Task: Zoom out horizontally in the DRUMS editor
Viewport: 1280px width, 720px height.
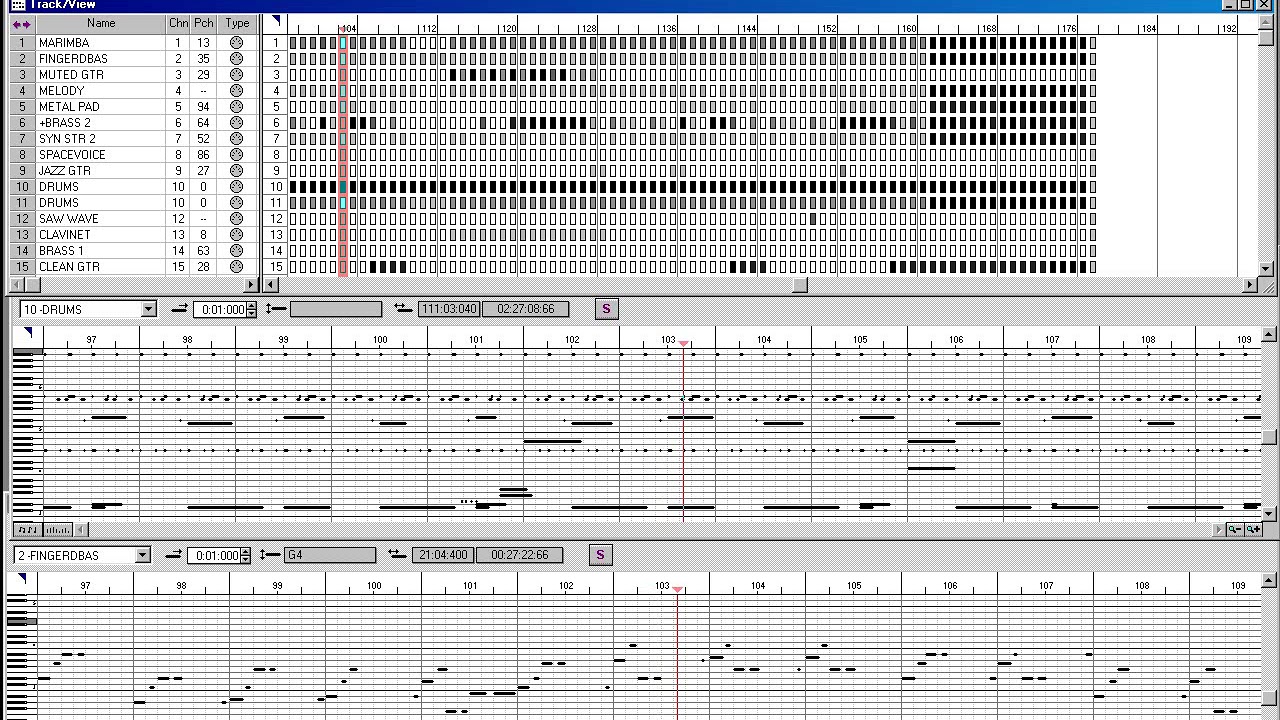Action: pos(1236,530)
